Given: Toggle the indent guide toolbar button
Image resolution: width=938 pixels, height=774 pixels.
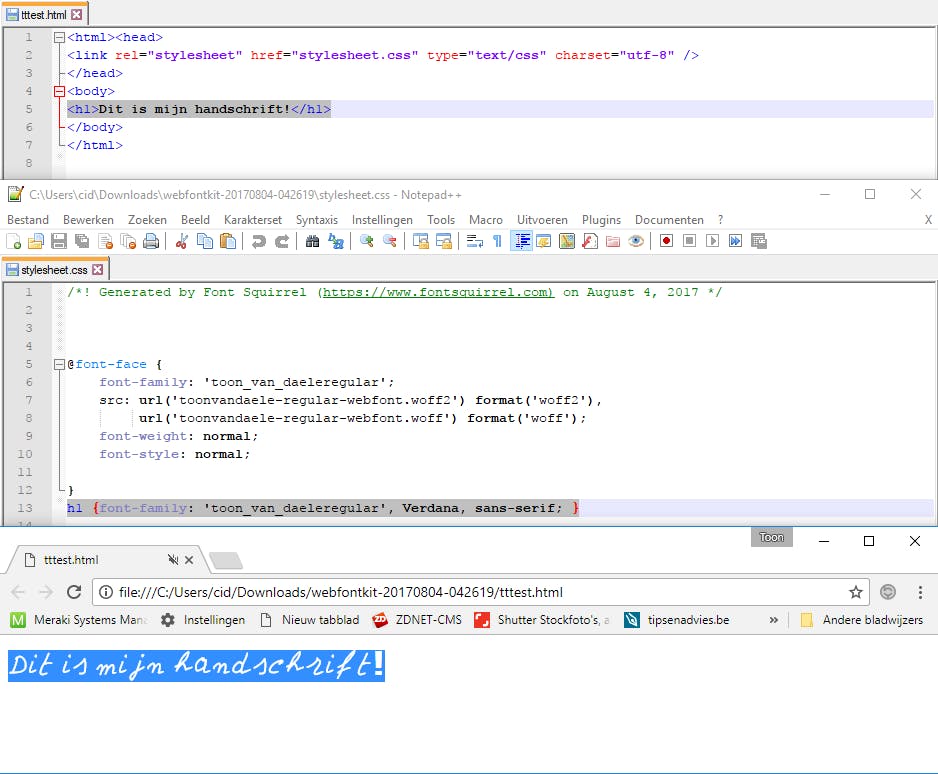Looking at the screenshot, I should coord(521,241).
